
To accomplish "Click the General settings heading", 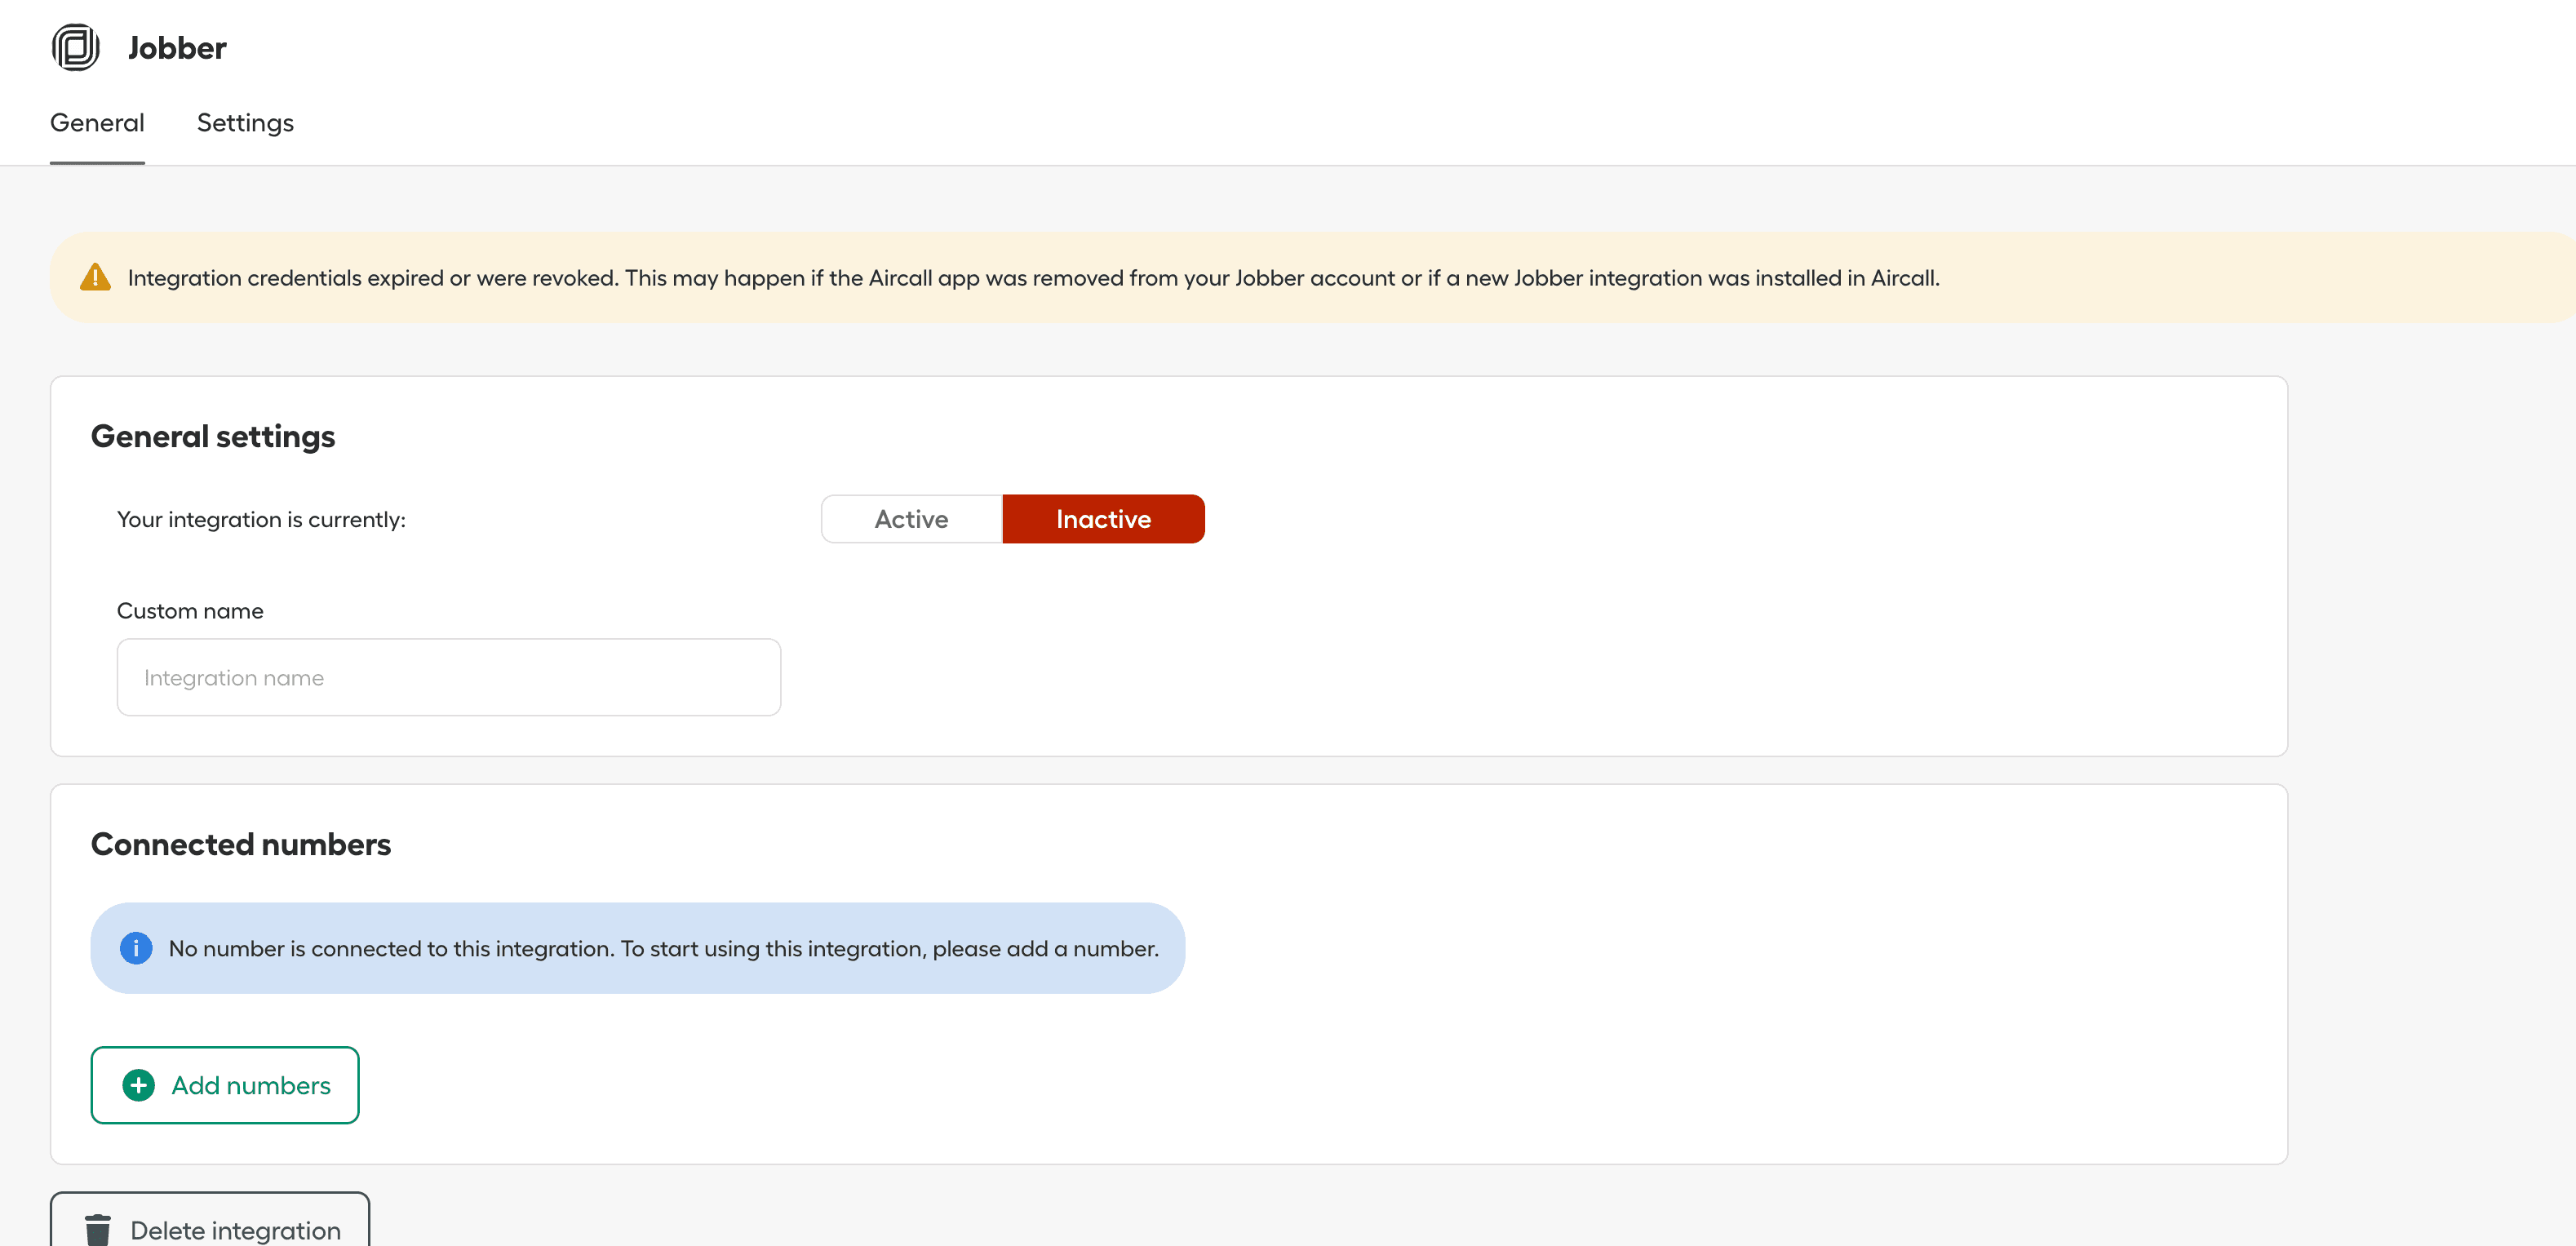I will click(213, 436).
